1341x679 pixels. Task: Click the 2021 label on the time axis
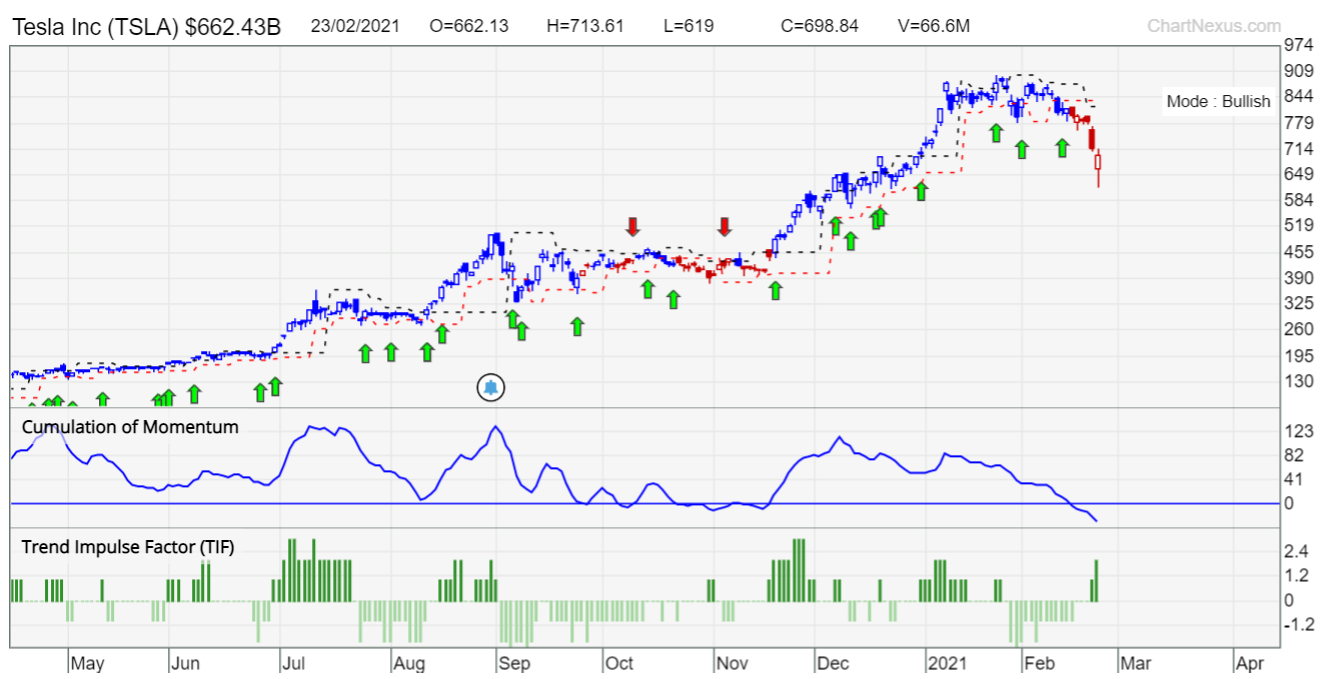click(946, 663)
